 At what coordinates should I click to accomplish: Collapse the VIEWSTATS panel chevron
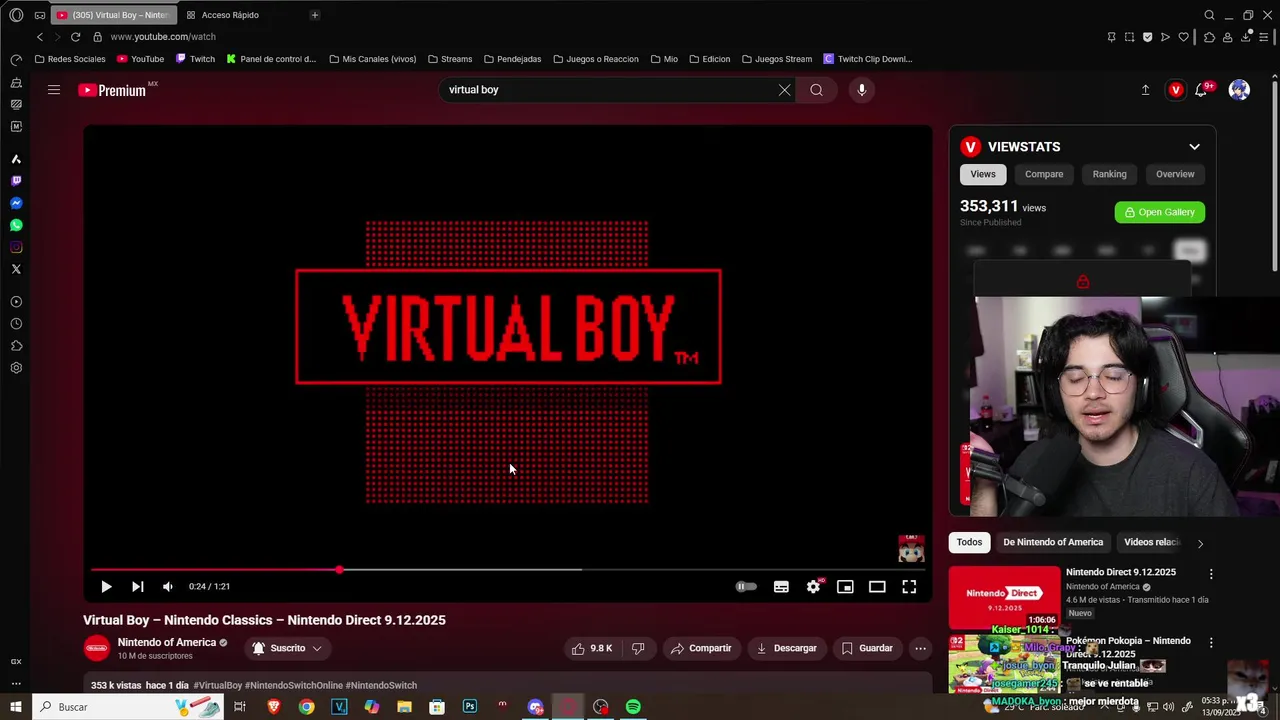click(1194, 147)
